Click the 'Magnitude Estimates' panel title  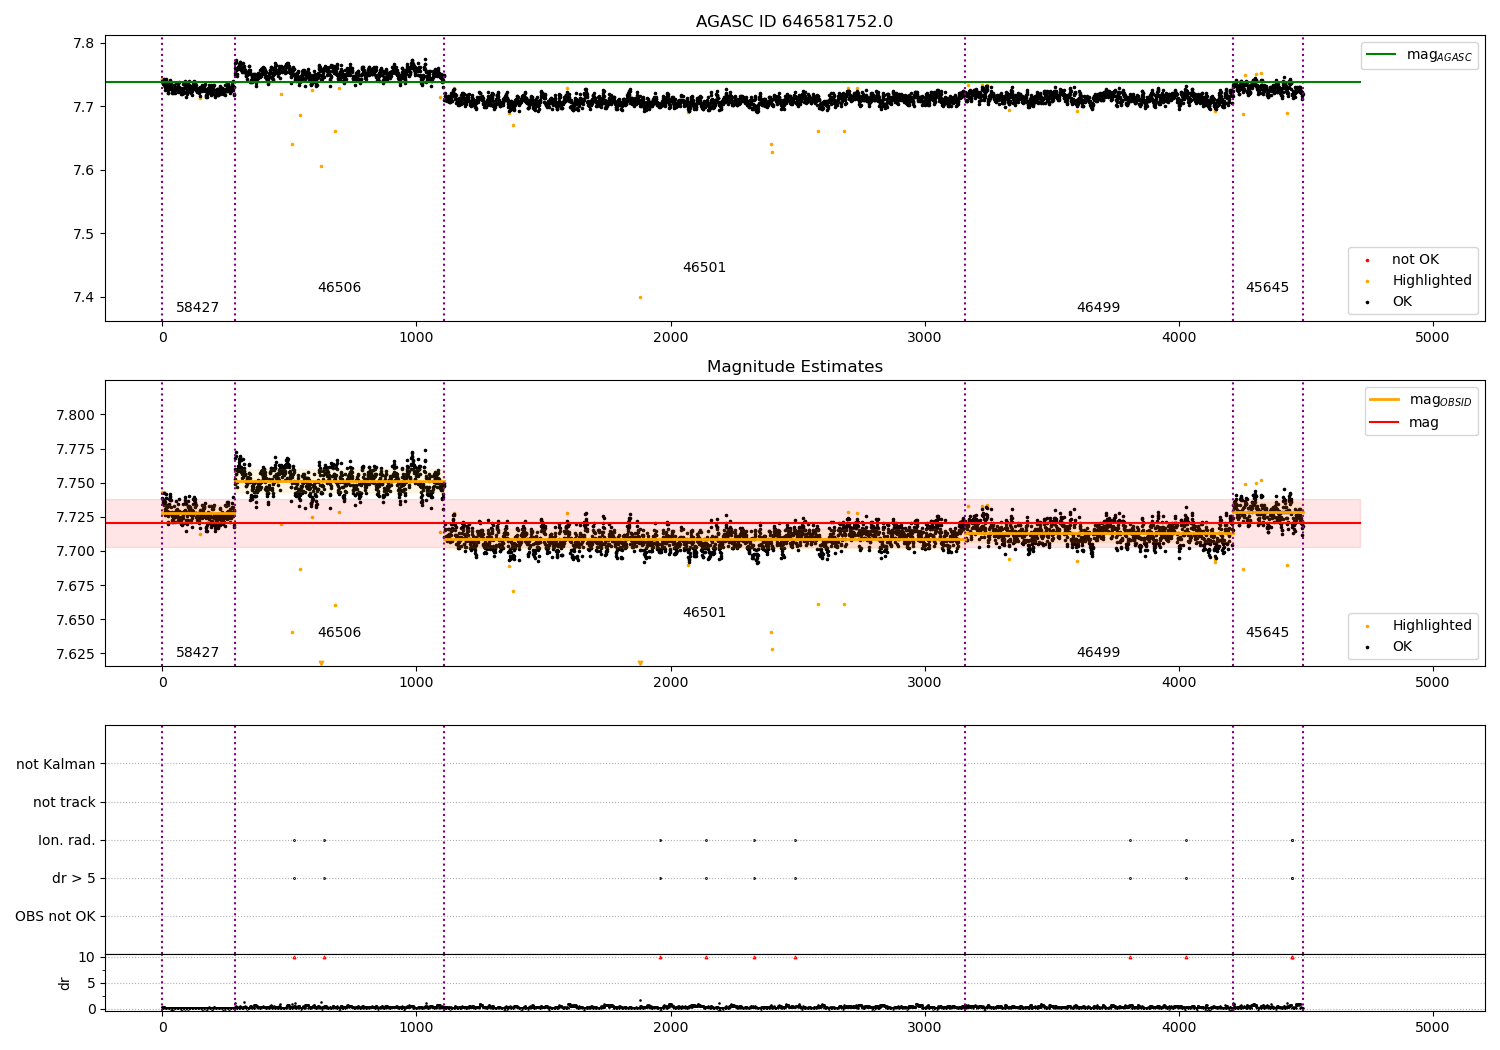point(794,367)
